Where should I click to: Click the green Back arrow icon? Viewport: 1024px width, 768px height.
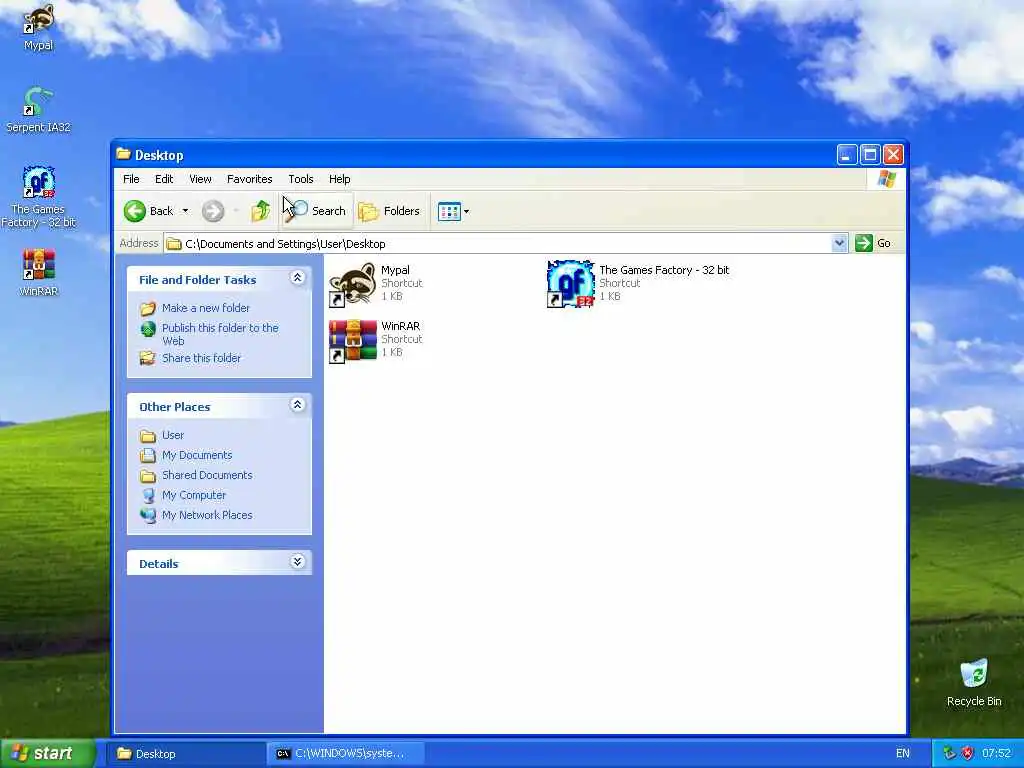coord(135,211)
